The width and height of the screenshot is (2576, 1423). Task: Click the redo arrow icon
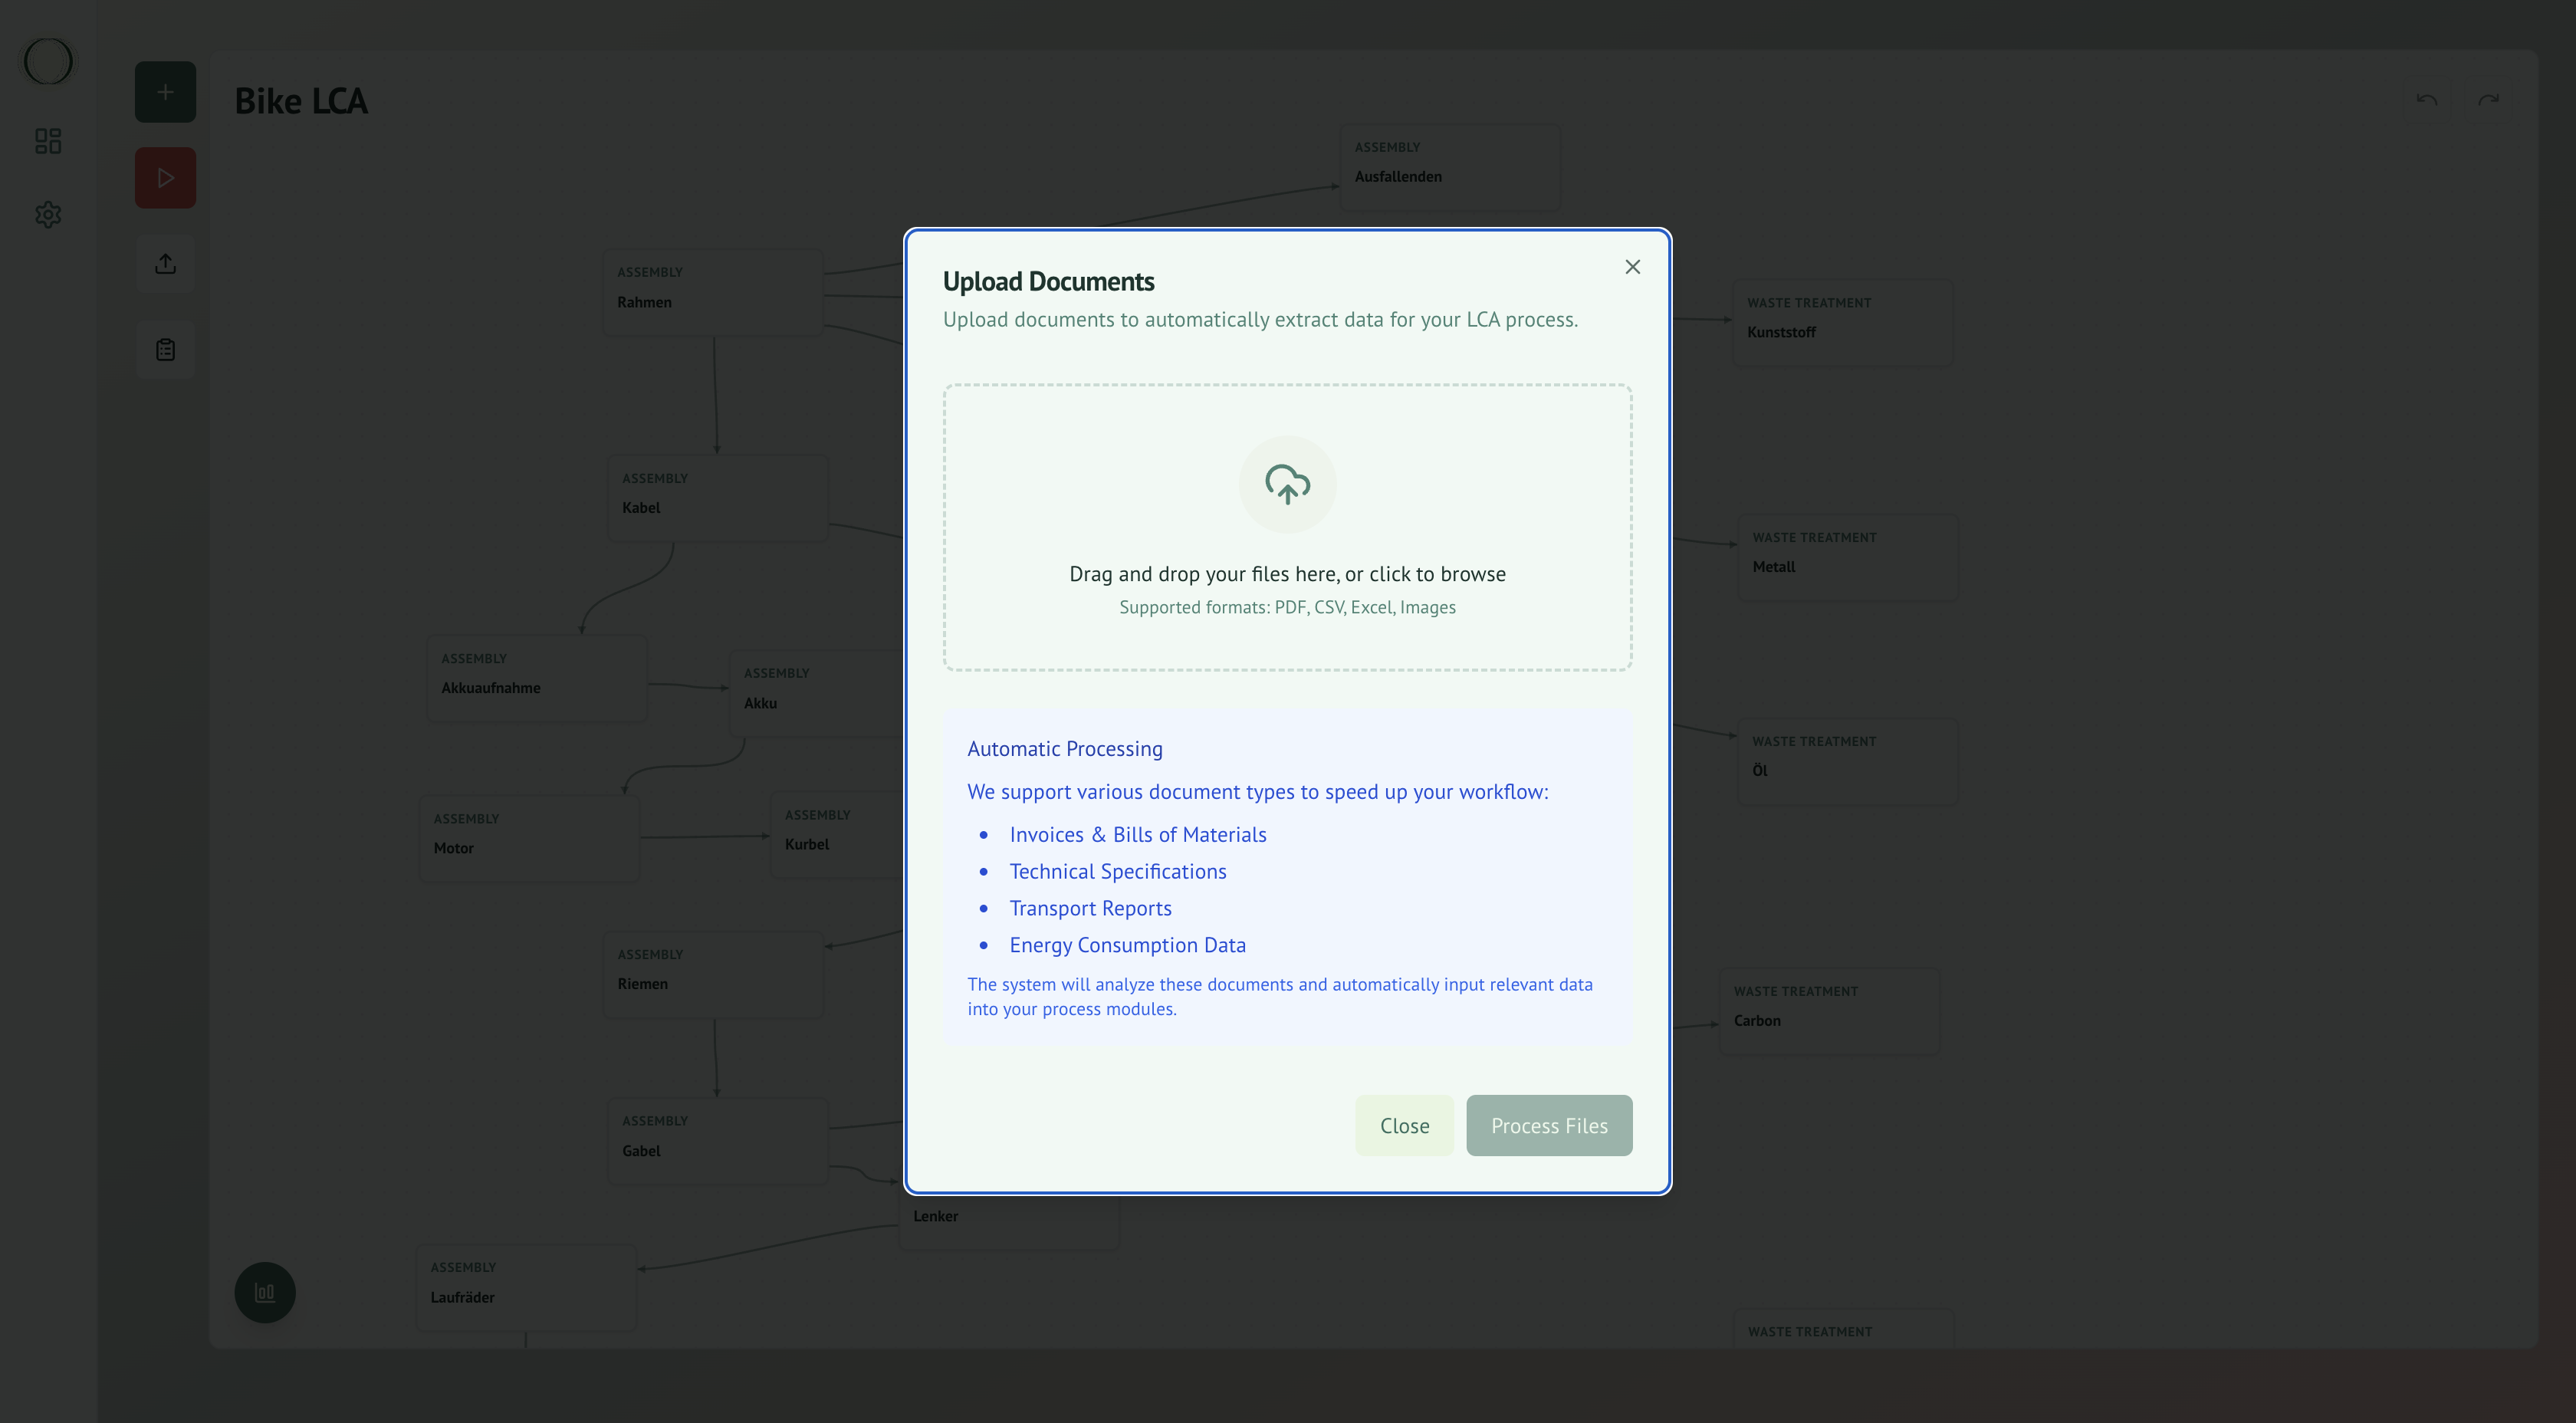tap(2488, 100)
